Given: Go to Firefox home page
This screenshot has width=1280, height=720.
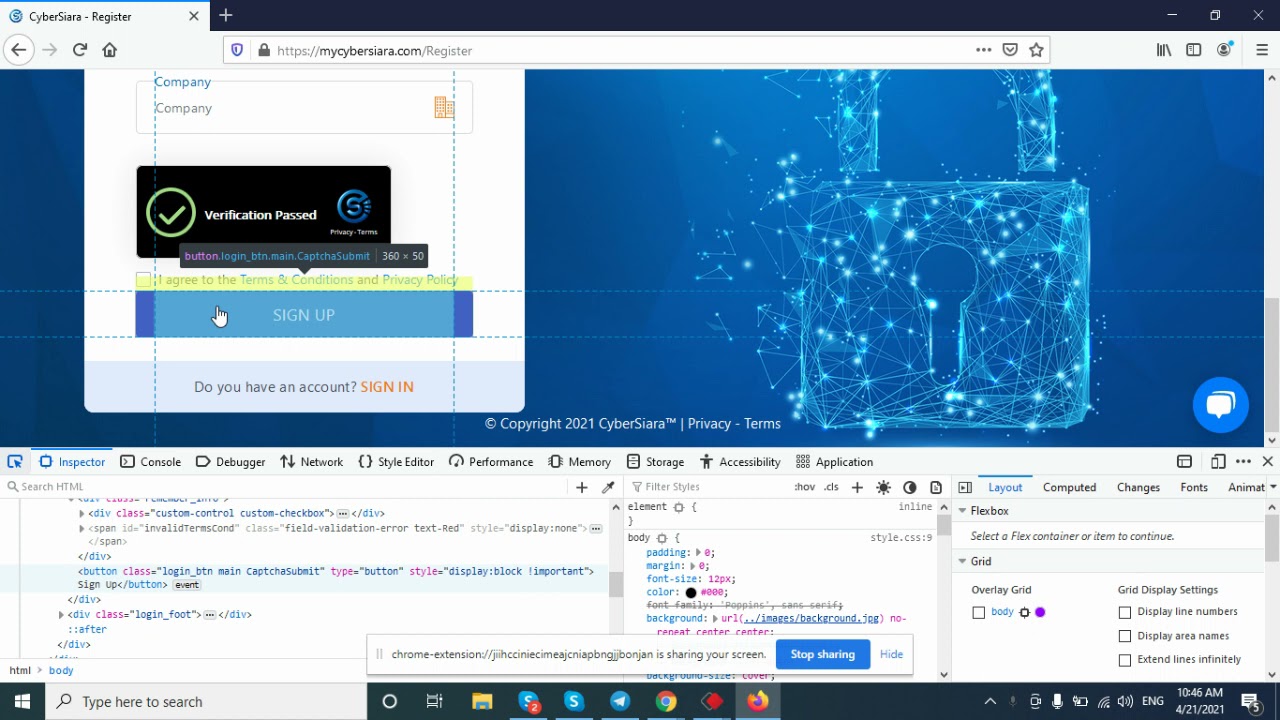Looking at the screenshot, I should pos(110,50).
